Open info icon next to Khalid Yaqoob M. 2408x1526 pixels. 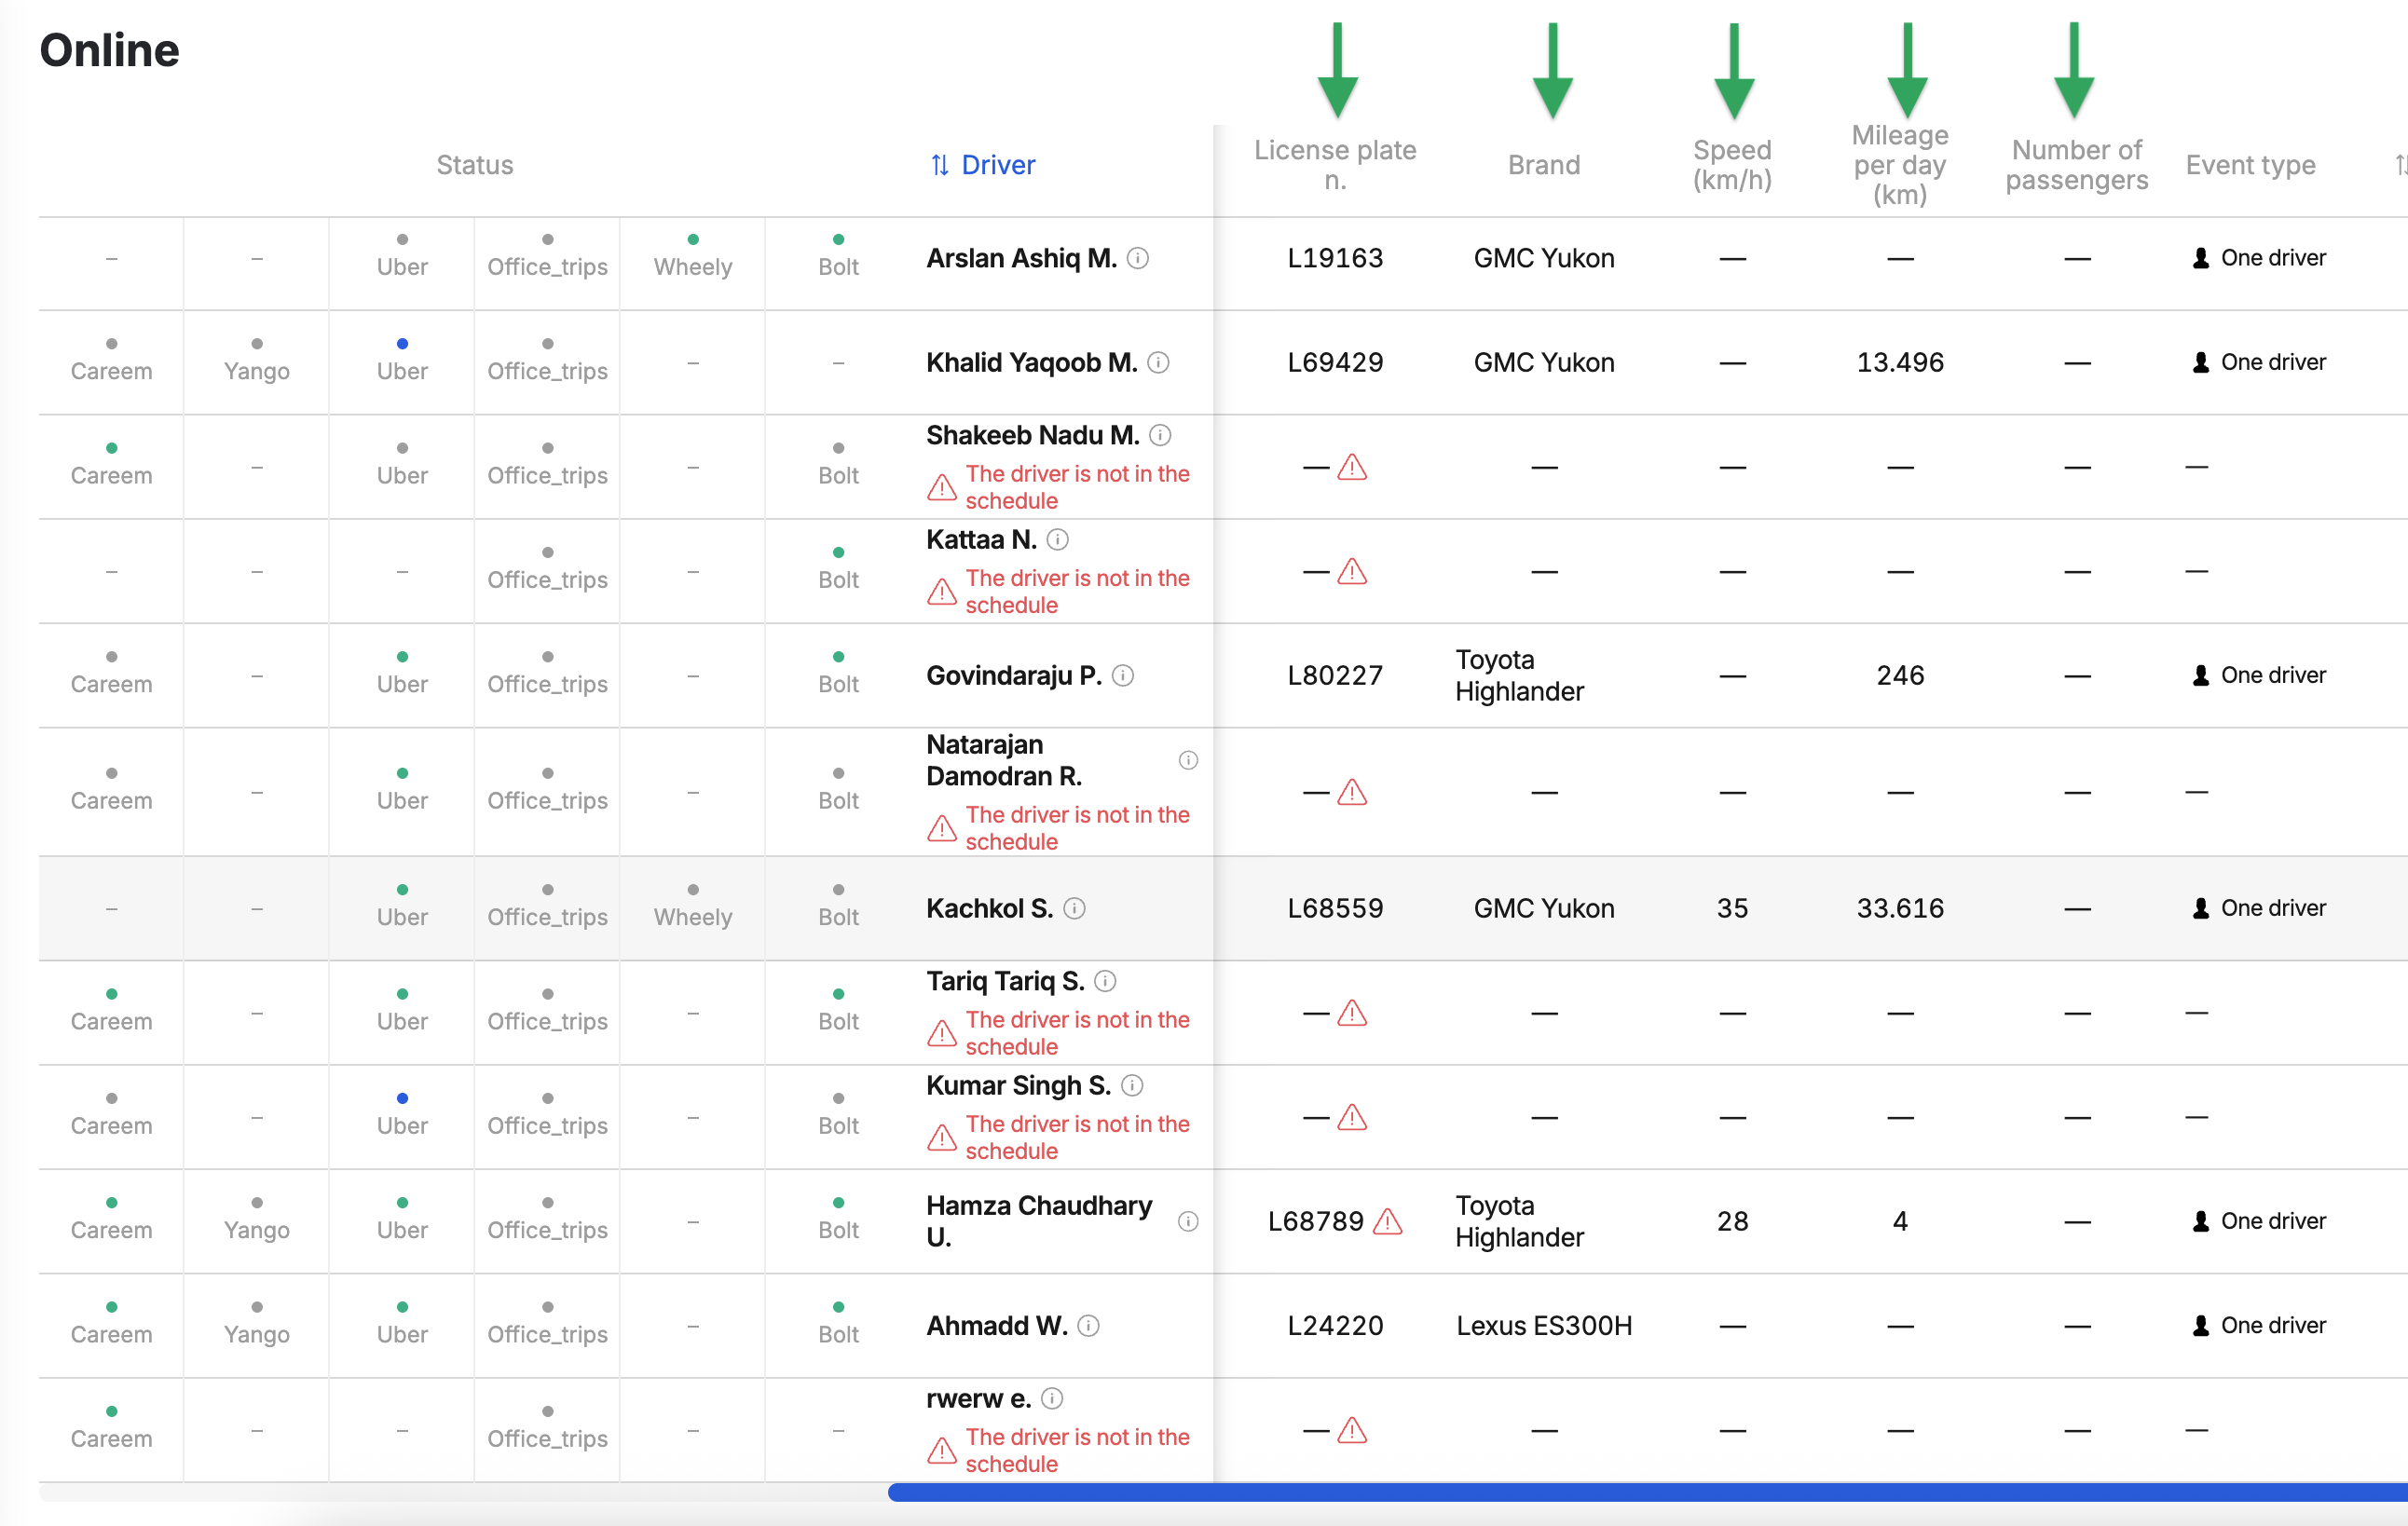(1158, 362)
